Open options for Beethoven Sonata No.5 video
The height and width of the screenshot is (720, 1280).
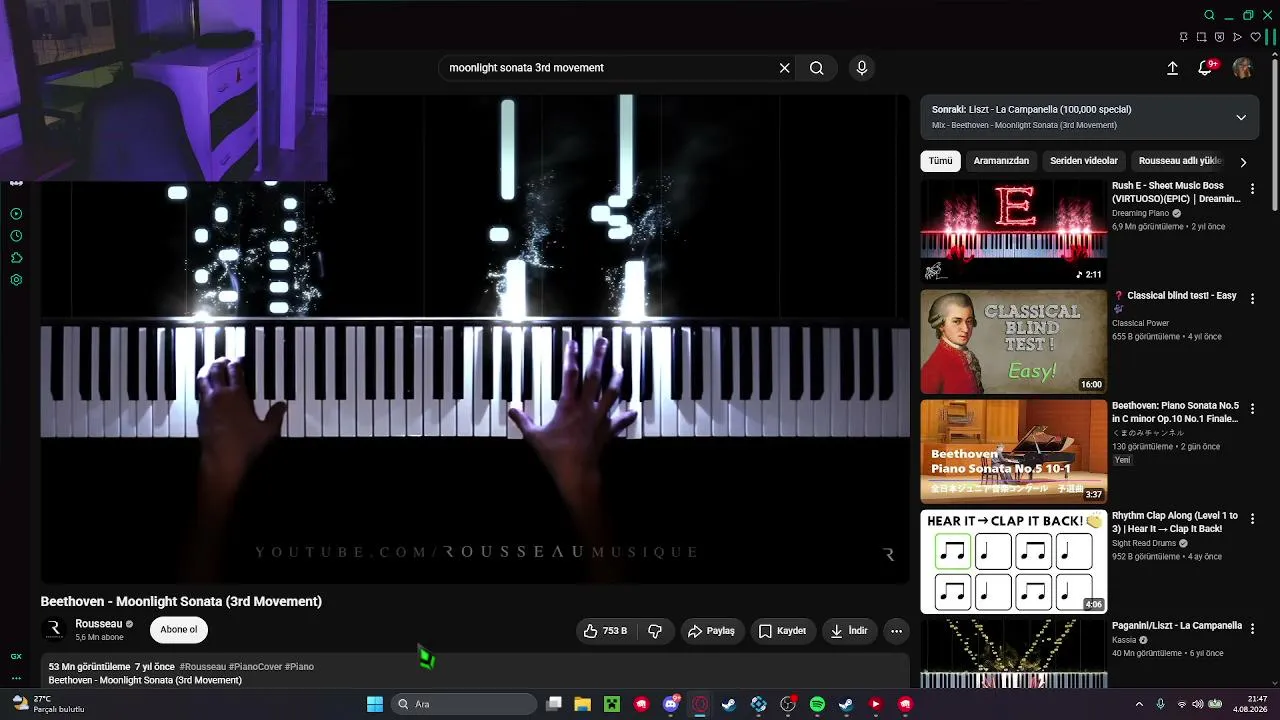tap(1252, 408)
